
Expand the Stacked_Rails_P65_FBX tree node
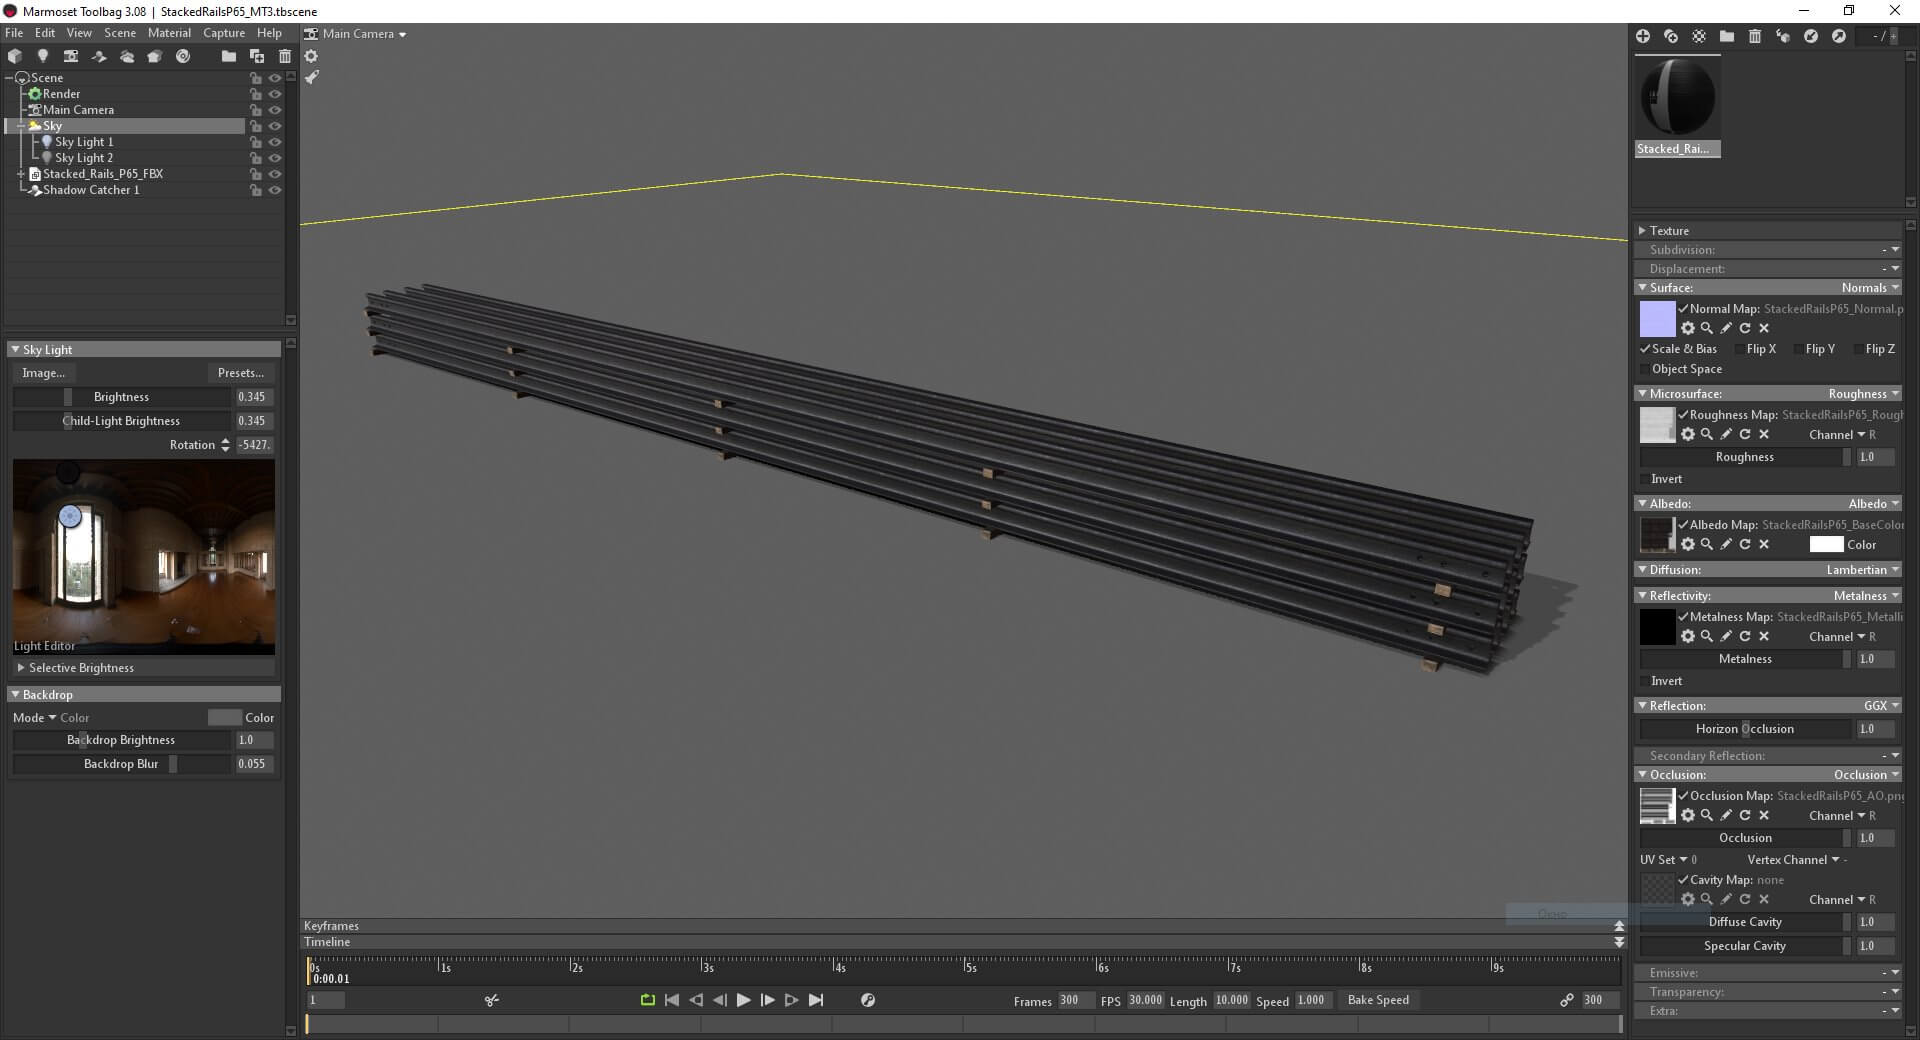click(21, 174)
